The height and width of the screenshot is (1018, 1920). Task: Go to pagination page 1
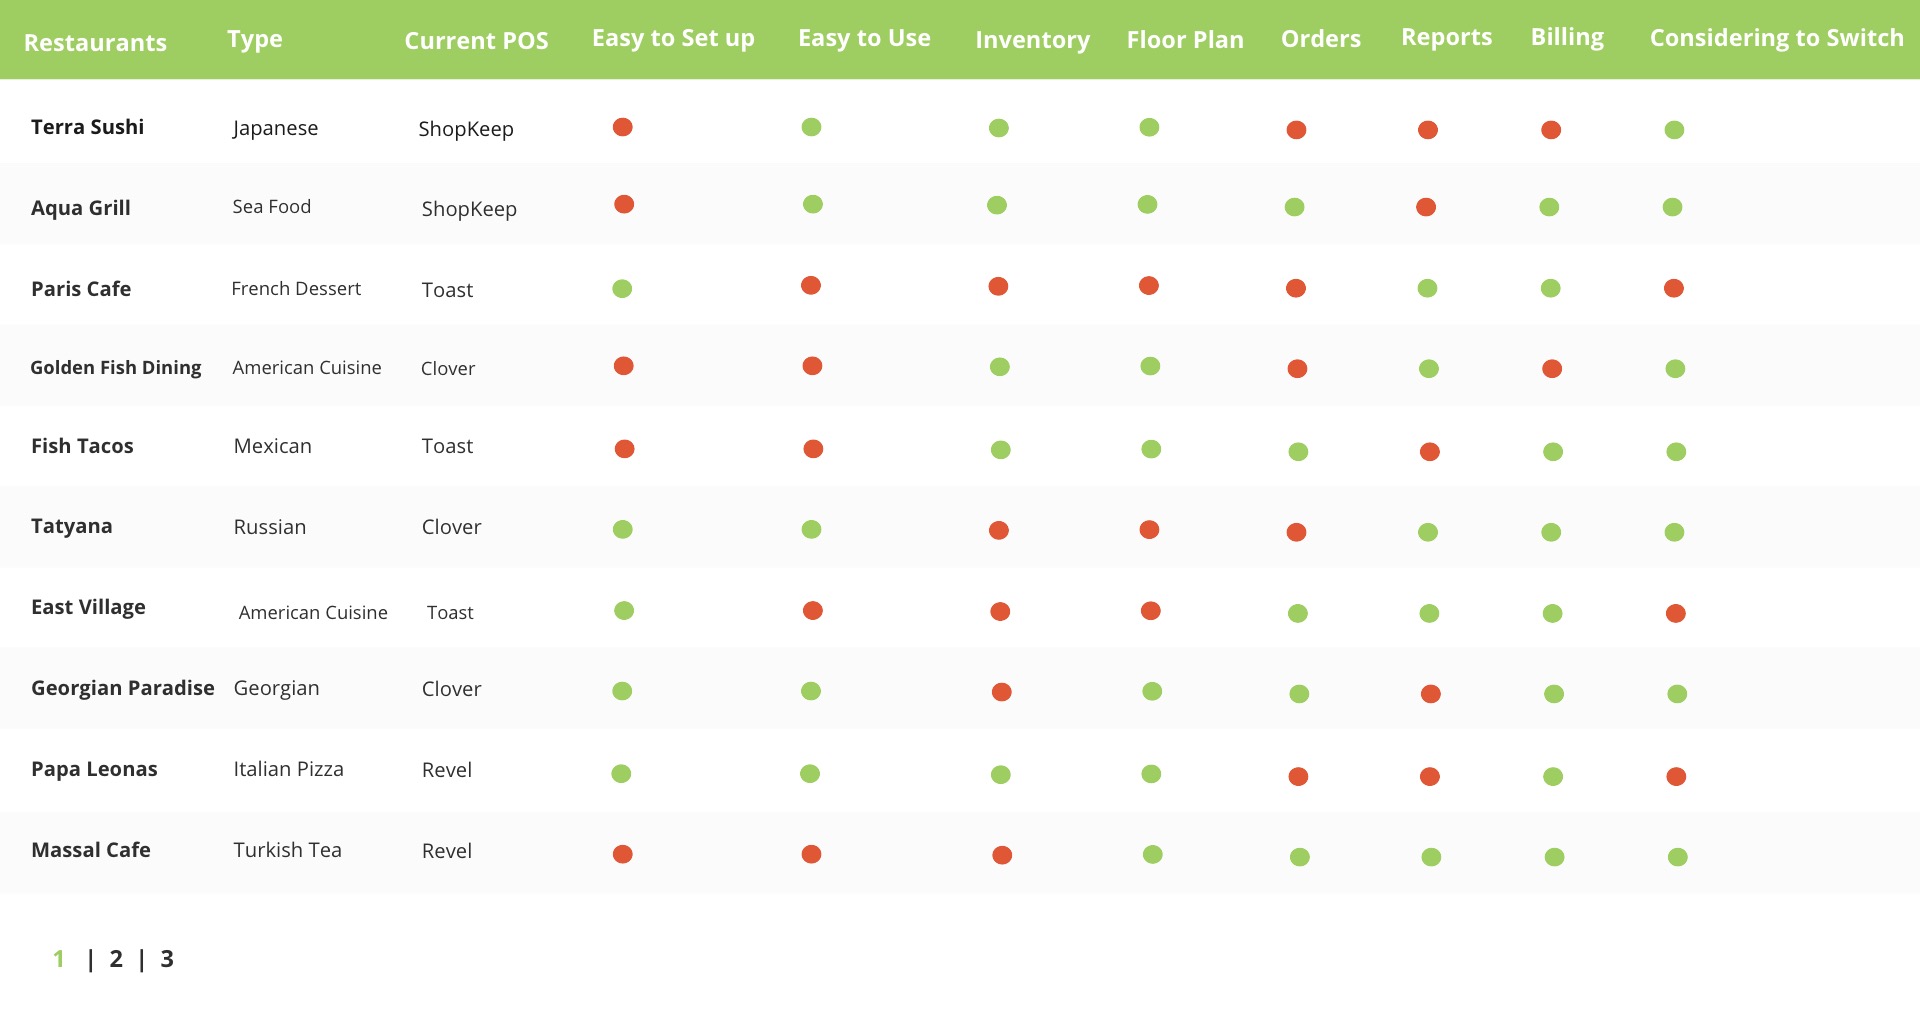pos(59,959)
